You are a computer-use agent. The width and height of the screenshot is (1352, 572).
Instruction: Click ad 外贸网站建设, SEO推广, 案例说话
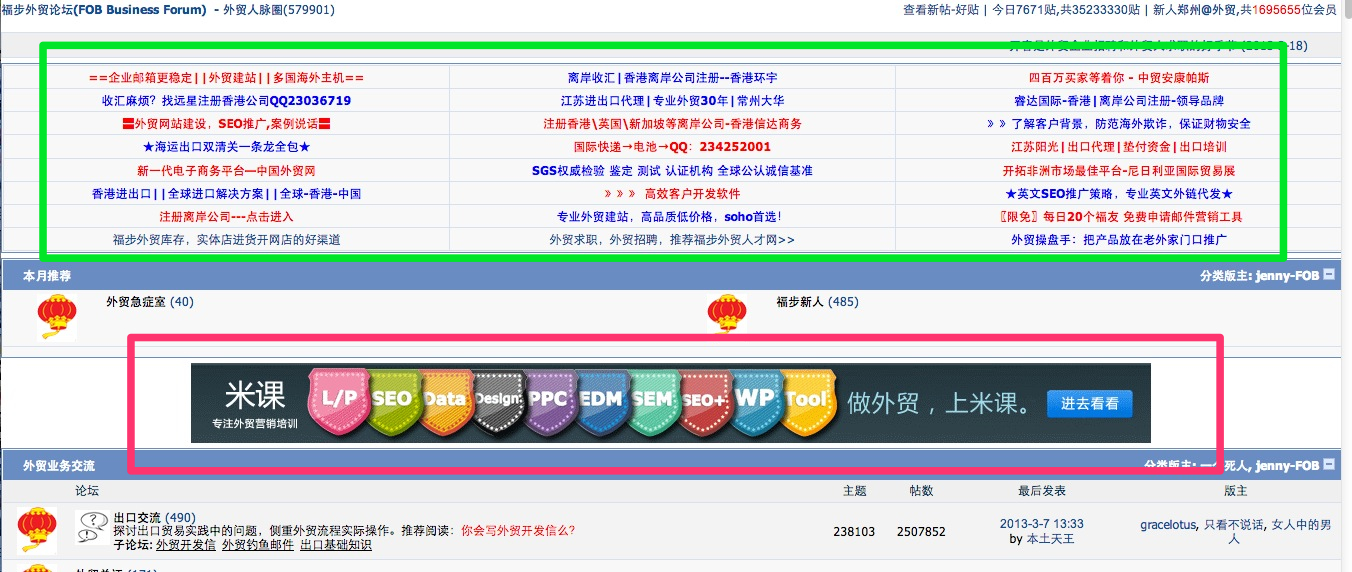tap(226, 124)
